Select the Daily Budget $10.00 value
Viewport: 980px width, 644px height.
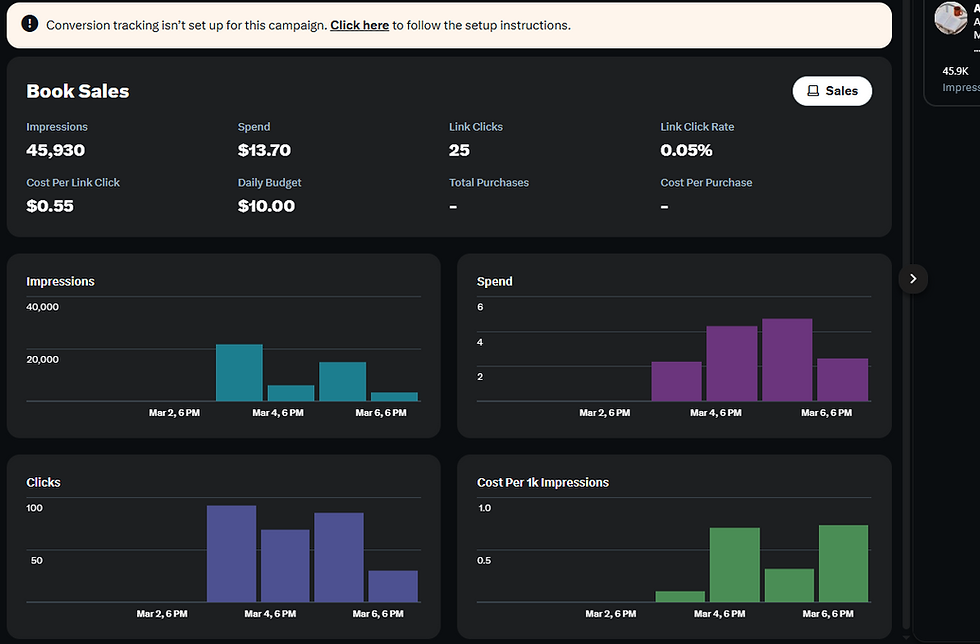pos(266,206)
